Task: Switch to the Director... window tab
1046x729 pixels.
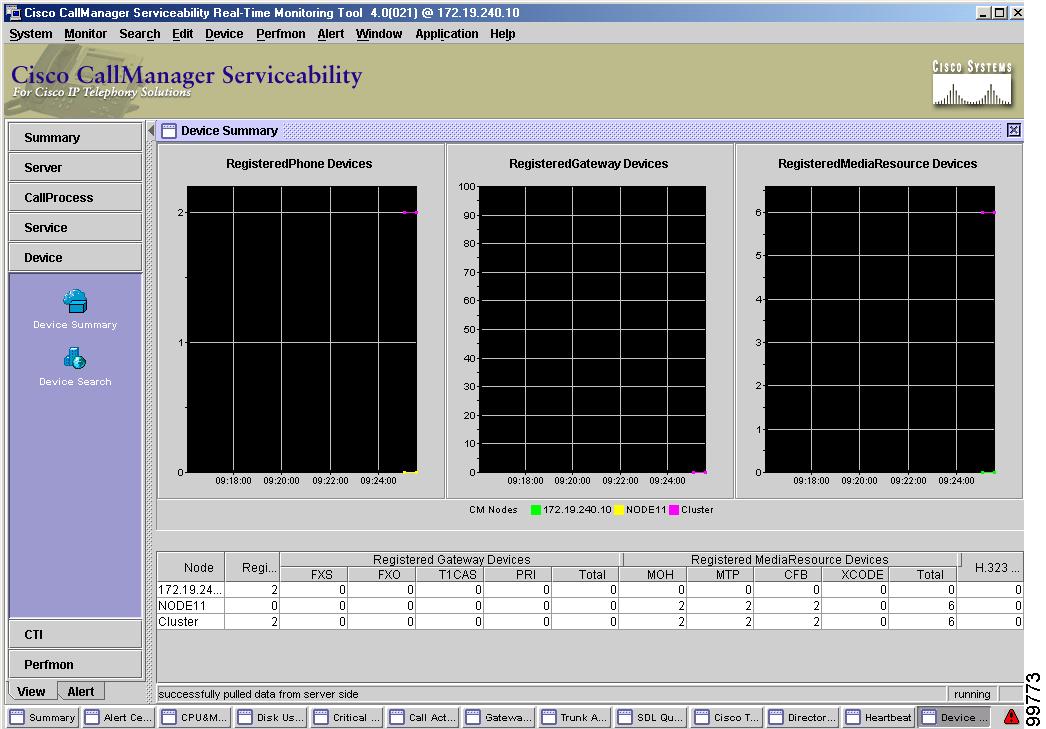Action: point(803,717)
